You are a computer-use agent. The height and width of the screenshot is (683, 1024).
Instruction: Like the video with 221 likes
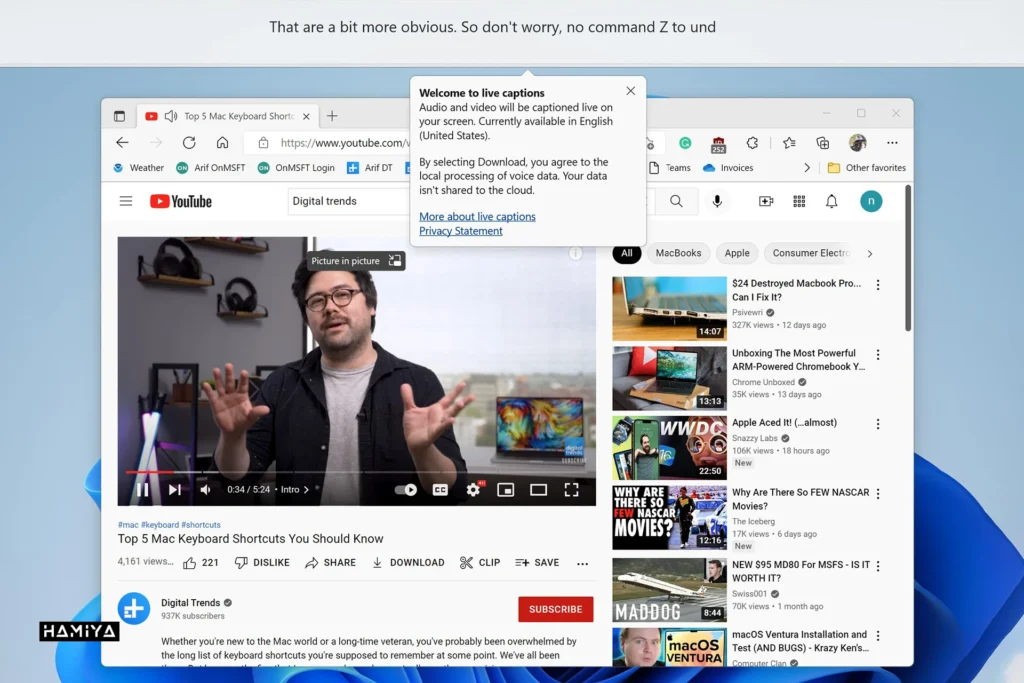200,563
